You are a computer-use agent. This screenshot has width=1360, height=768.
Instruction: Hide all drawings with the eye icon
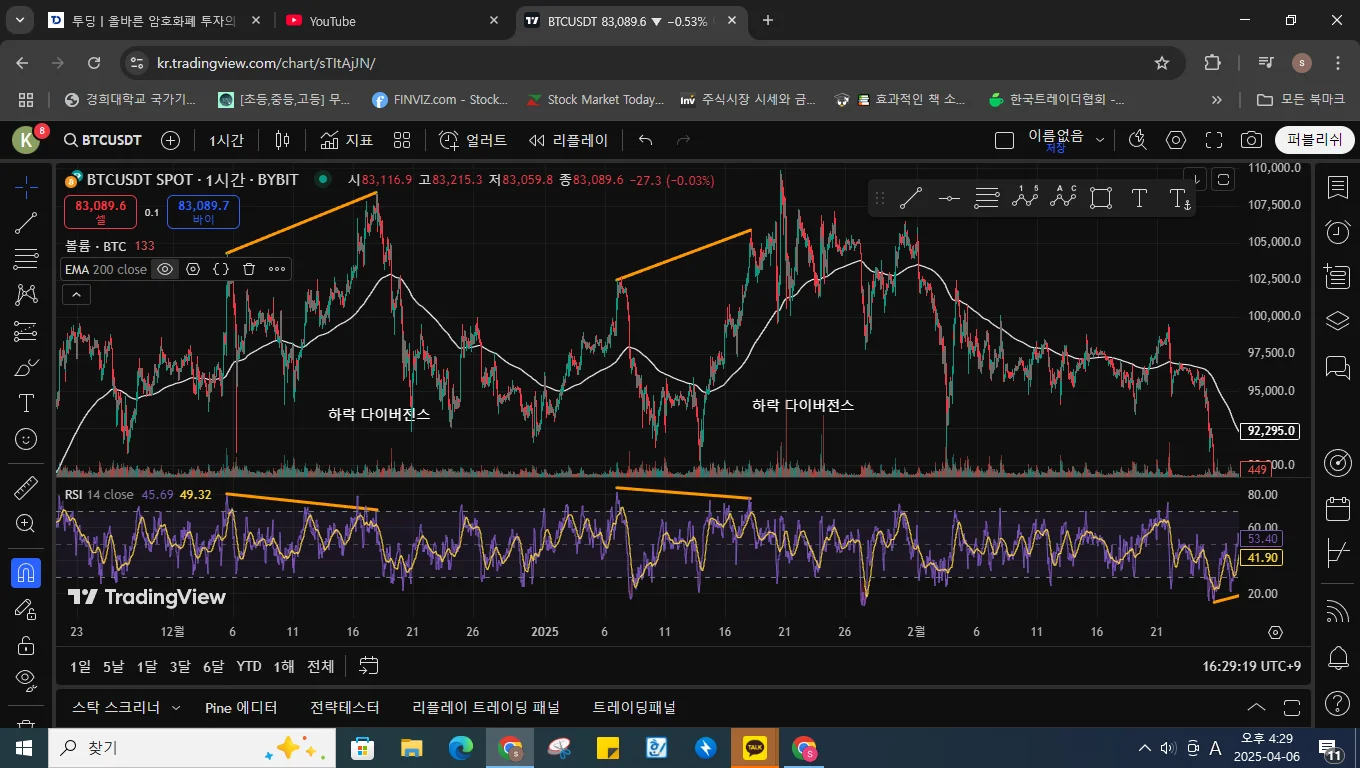27,680
